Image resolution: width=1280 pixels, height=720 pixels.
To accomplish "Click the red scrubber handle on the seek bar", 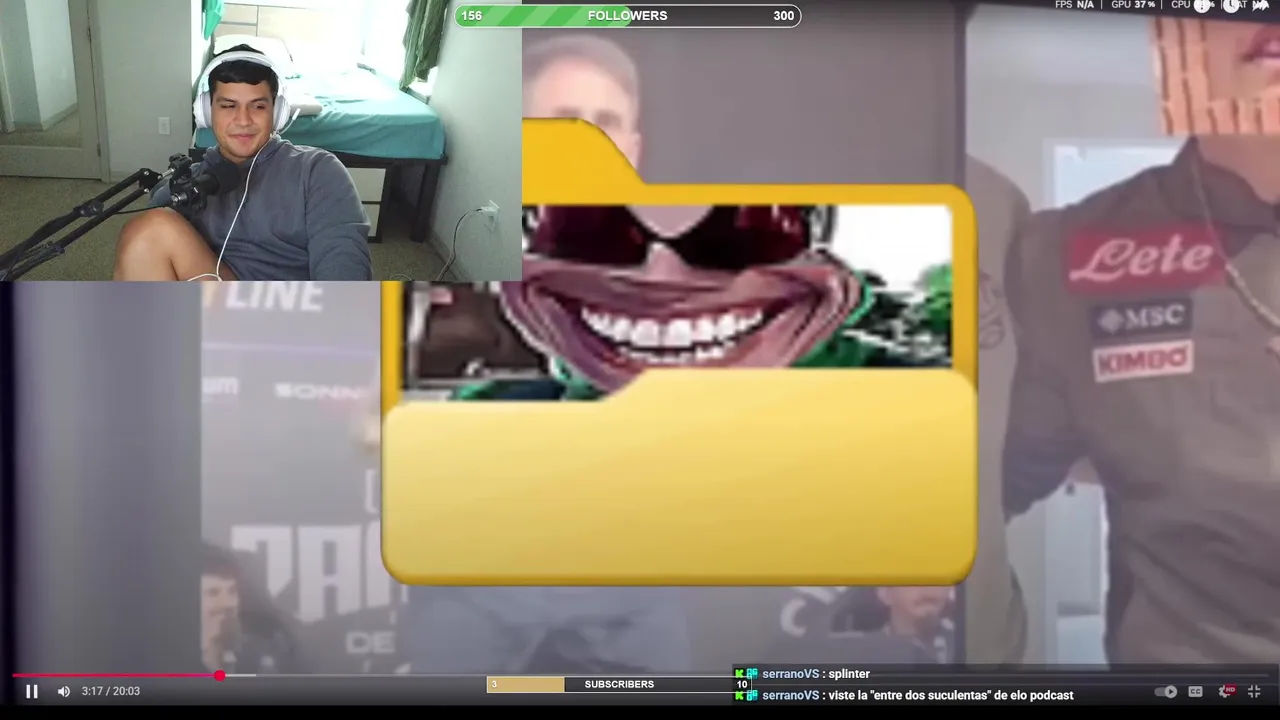I will [219, 676].
